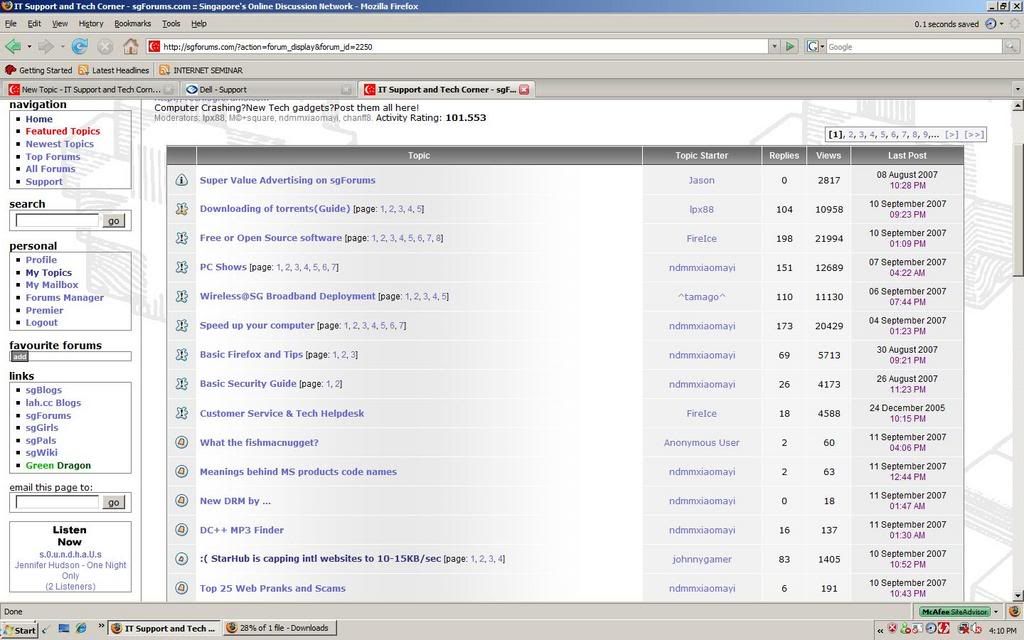
Task: Click the Stop loading button
Action: [105, 46]
